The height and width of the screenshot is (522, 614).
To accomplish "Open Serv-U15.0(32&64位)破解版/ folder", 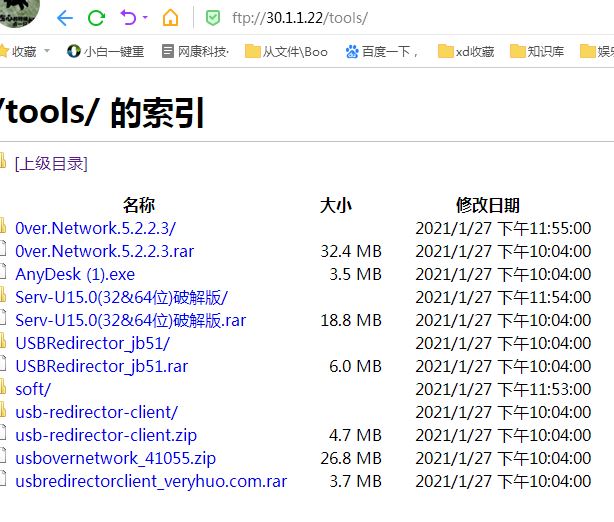I will 121,298.
